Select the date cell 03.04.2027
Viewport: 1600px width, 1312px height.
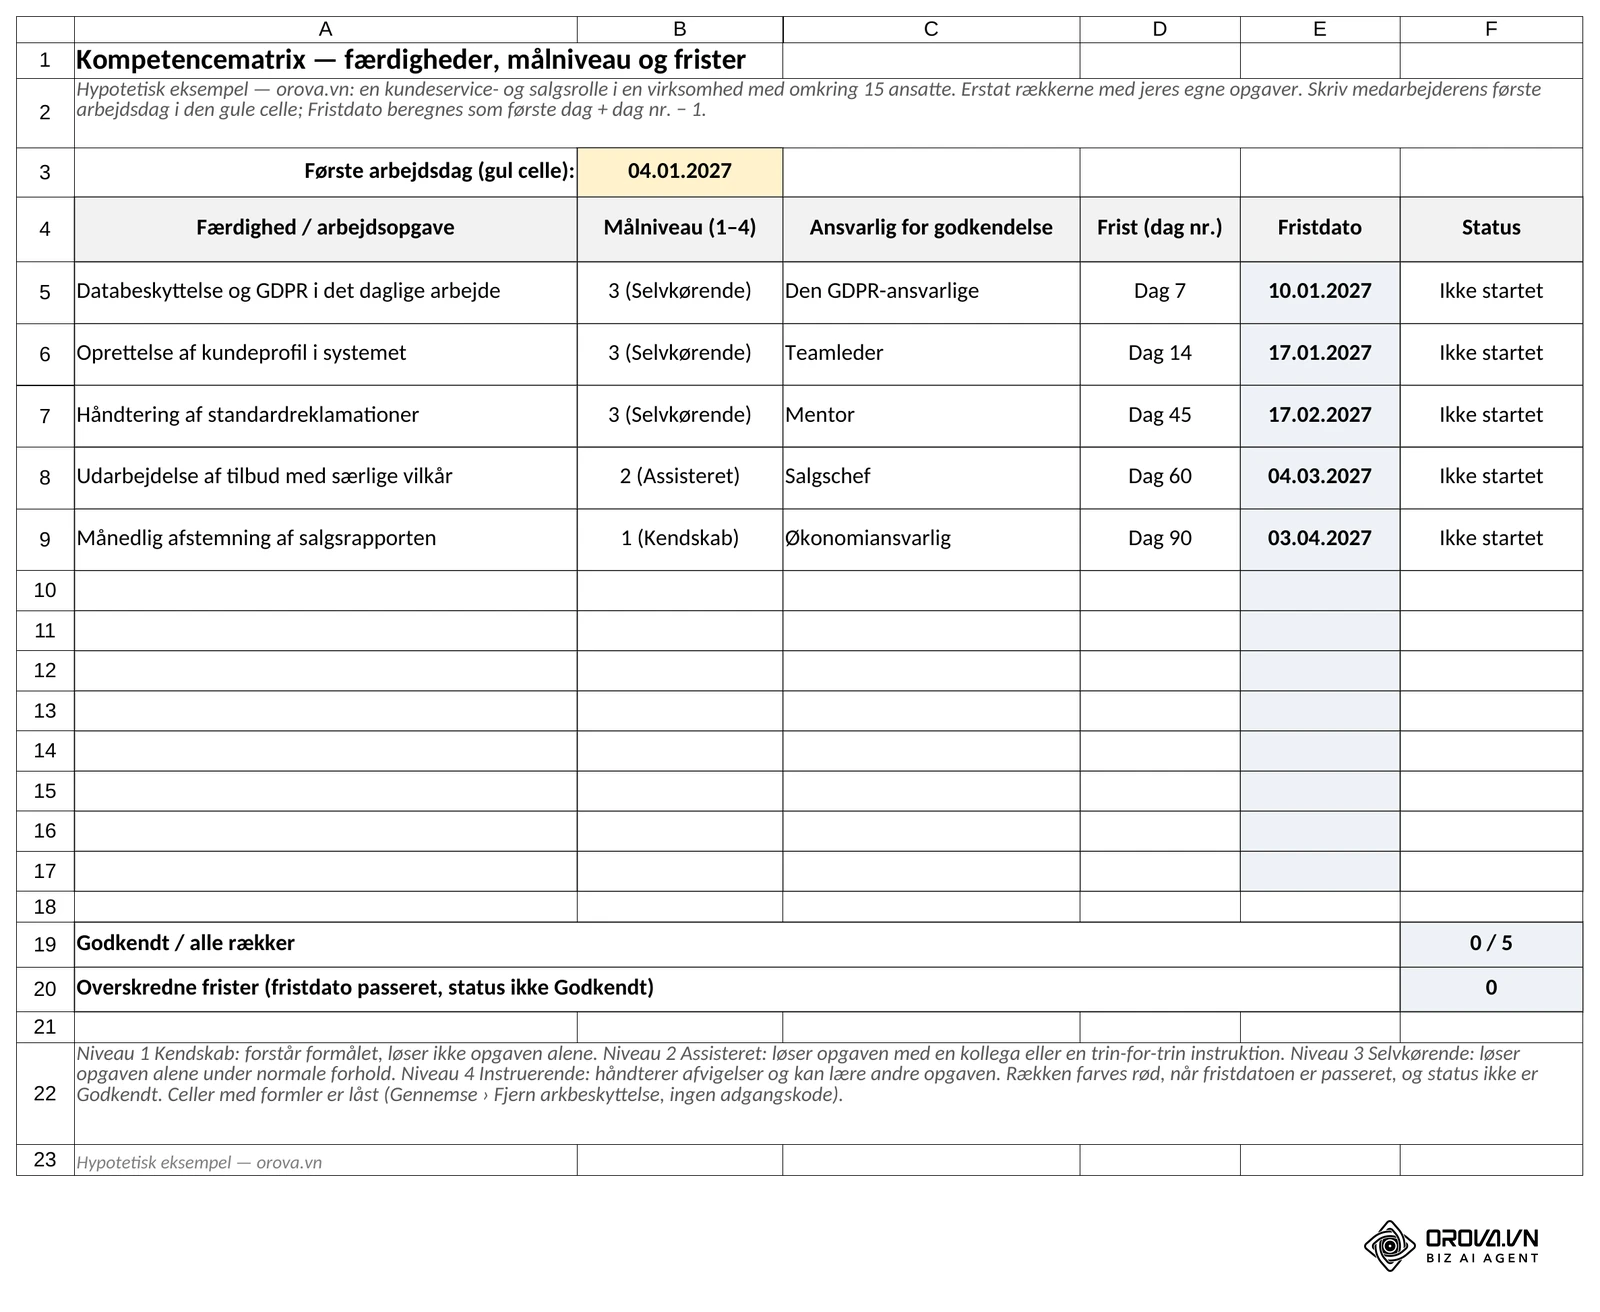tap(1320, 540)
